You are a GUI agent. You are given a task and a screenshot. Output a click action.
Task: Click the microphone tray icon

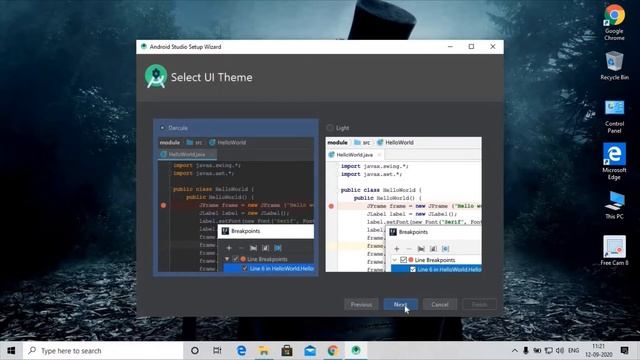[x=526, y=351]
